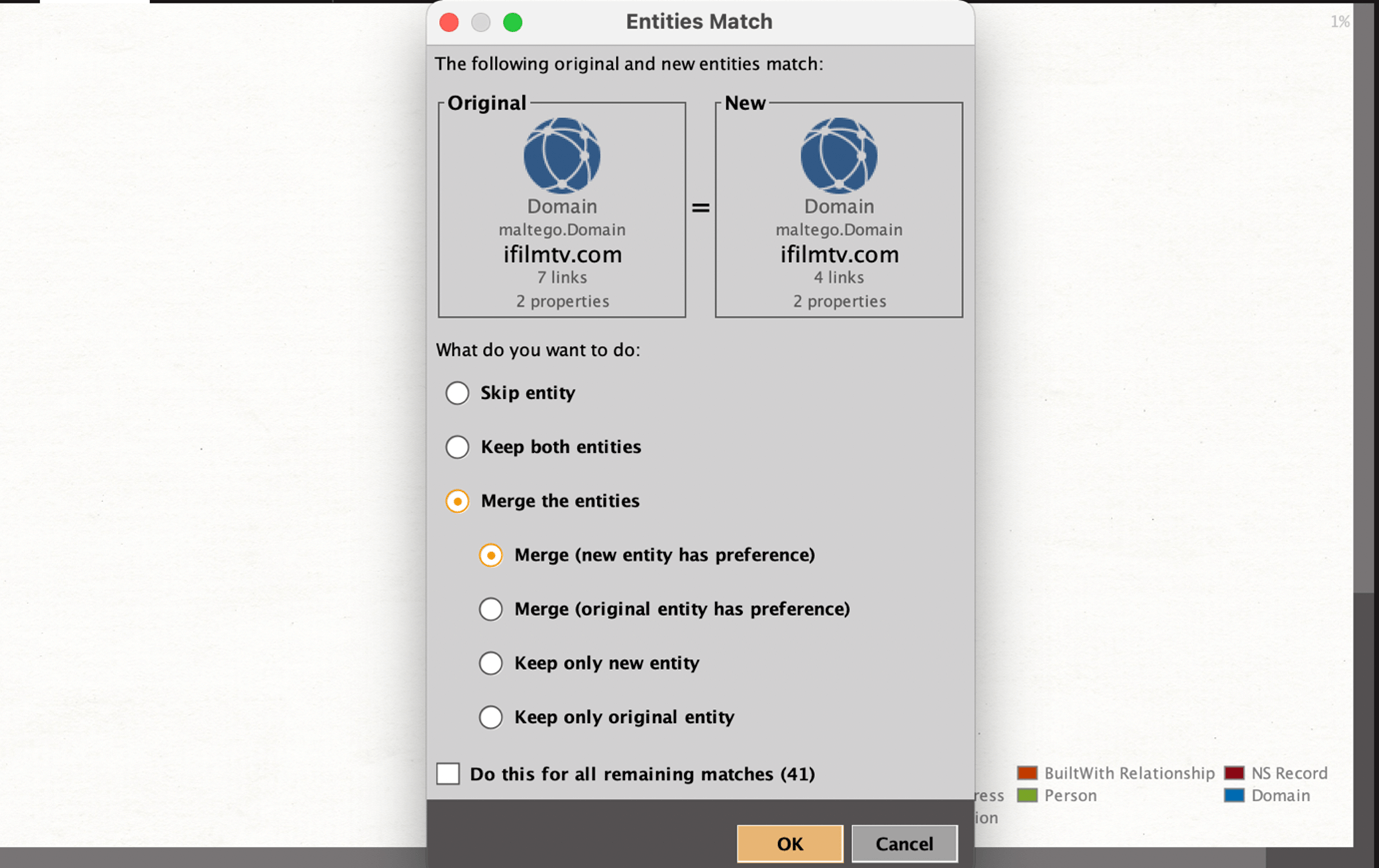Screen dimensions: 1379x868
Task: Pick Merge with new entity preference
Action: point(491,555)
